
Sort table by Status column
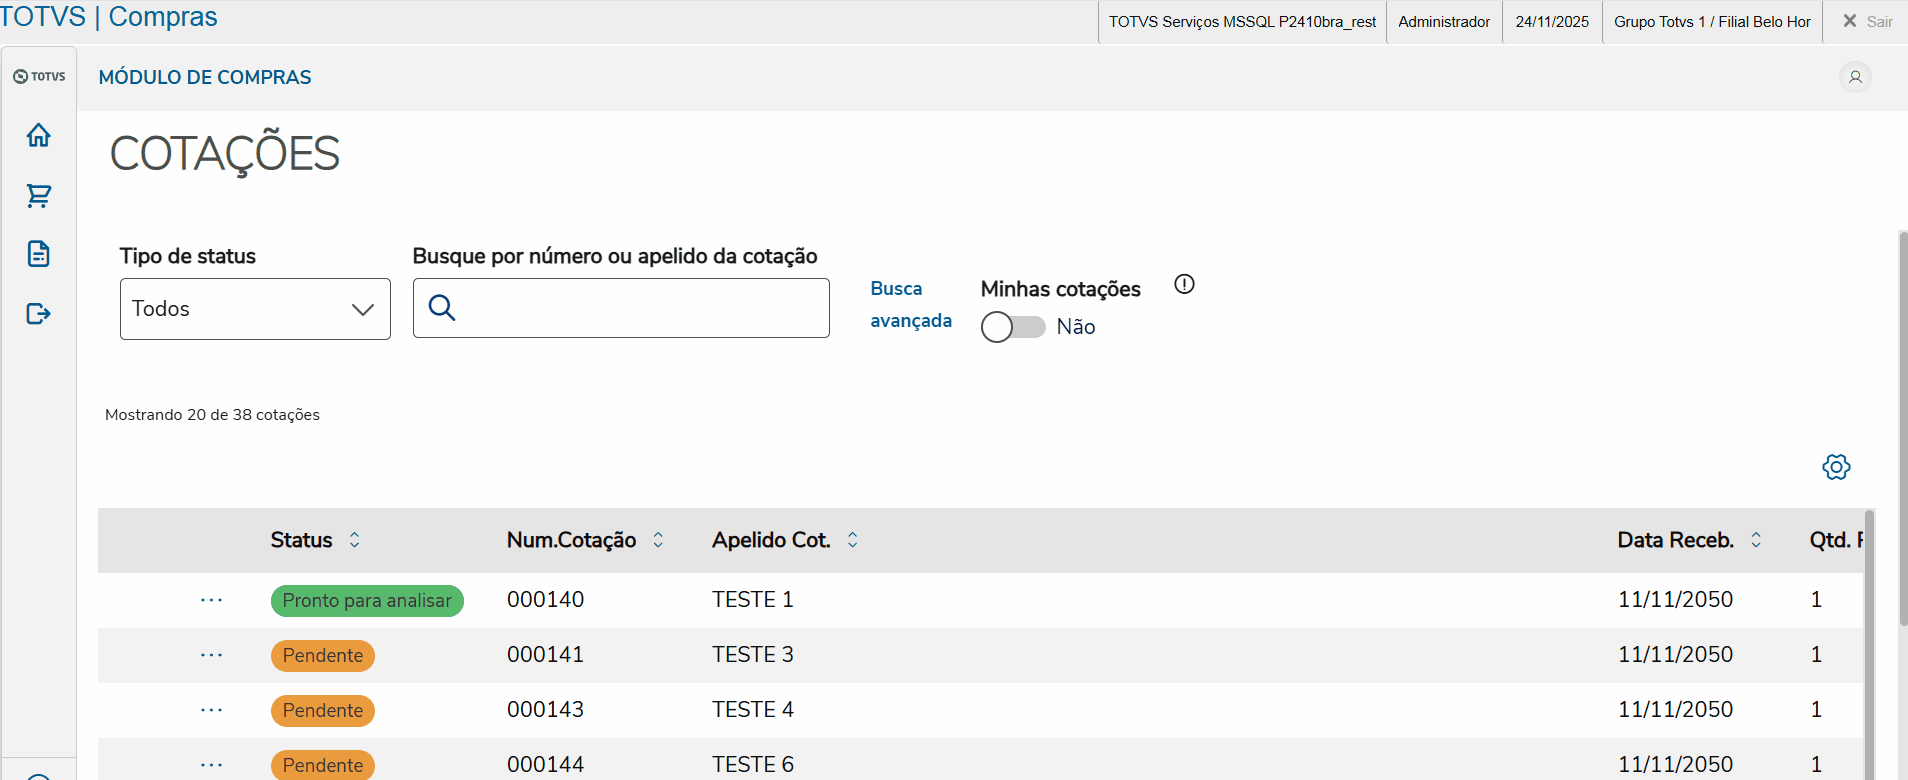(354, 540)
